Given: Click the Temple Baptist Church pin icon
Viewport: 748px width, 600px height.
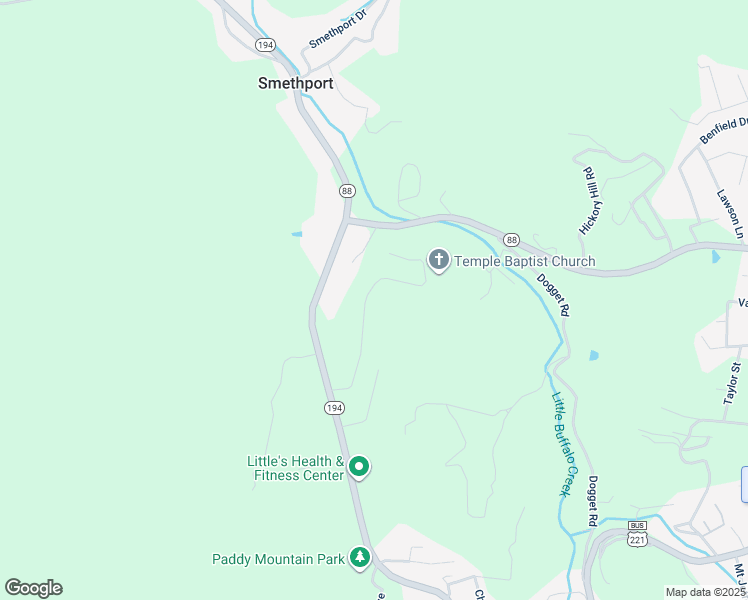Looking at the screenshot, I should [438, 261].
